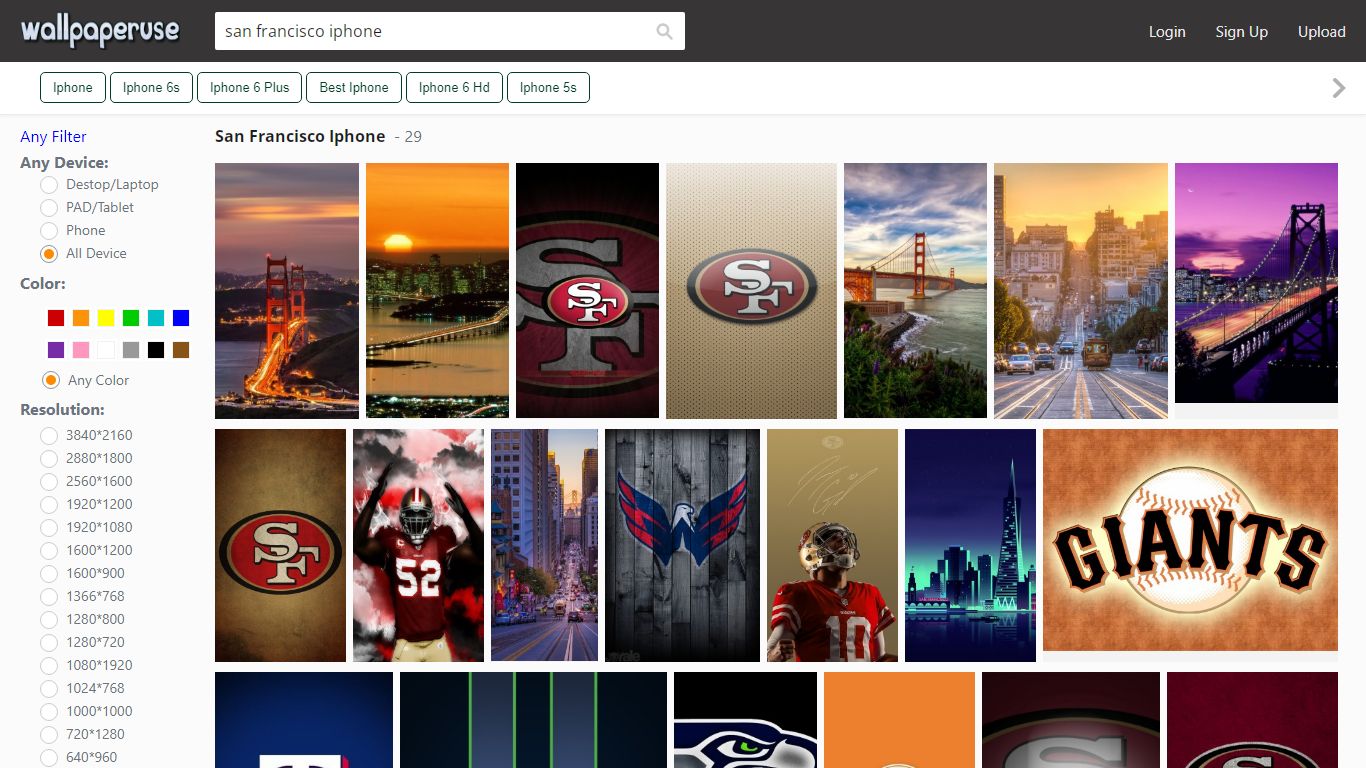This screenshot has height=768, width=1366.
Task: Open the orange sunset over bay wallpaper
Action: pos(437,291)
